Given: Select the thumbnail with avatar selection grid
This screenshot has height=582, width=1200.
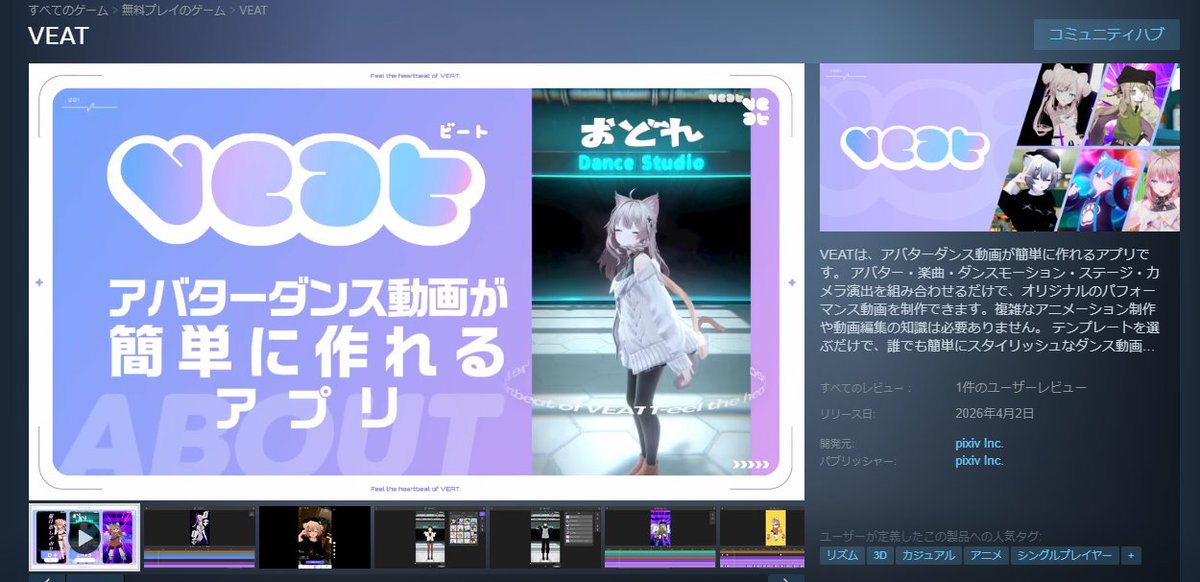Looking at the screenshot, I should [430, 539].
